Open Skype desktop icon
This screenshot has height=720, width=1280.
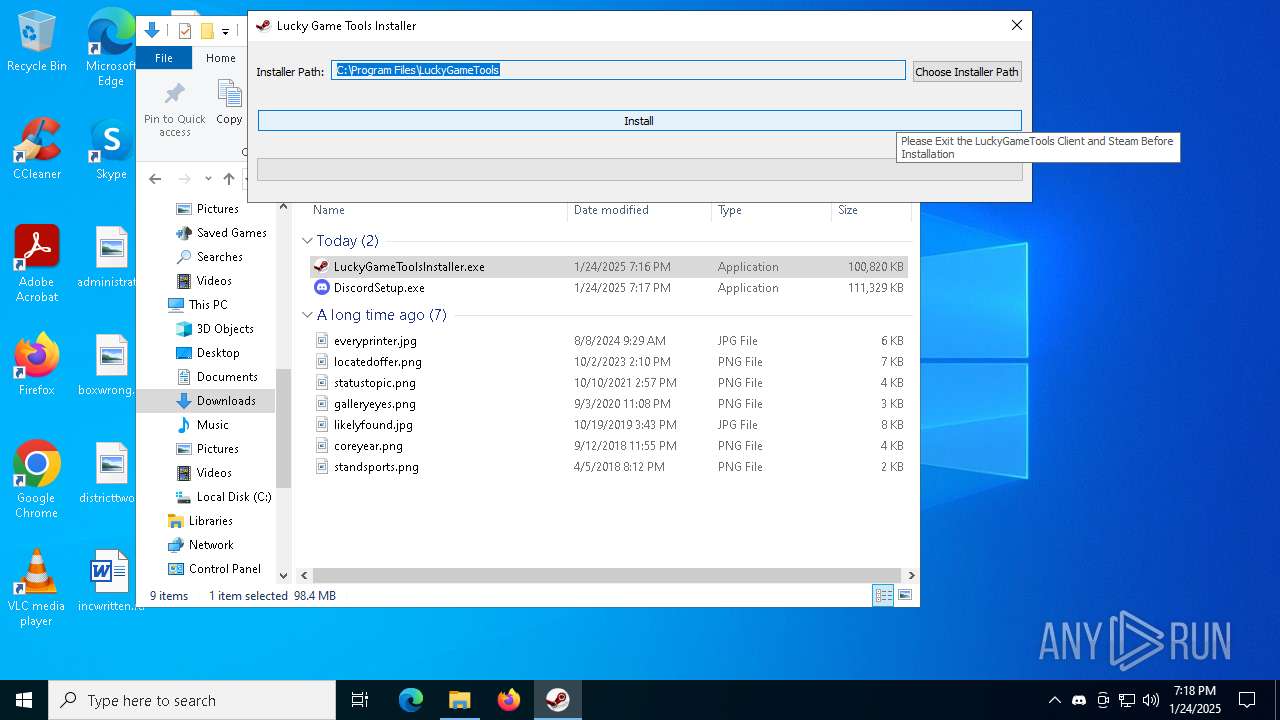click(x=111, y=150)
